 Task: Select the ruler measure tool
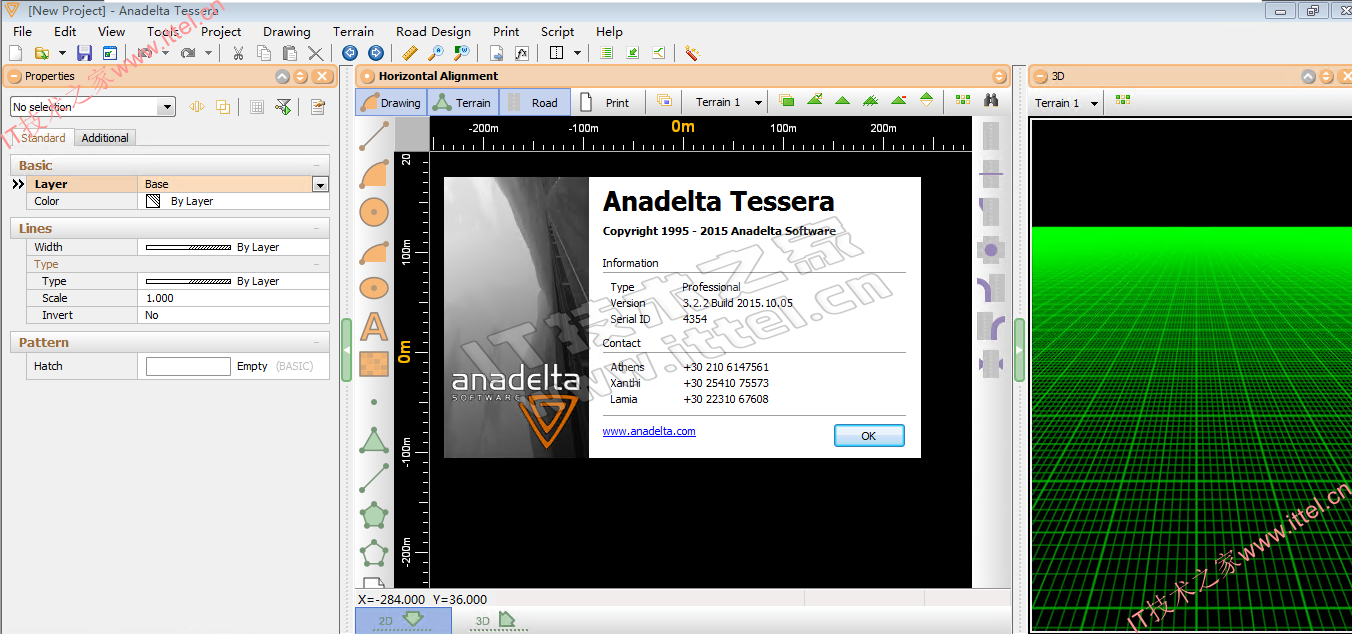click(409, 53)
